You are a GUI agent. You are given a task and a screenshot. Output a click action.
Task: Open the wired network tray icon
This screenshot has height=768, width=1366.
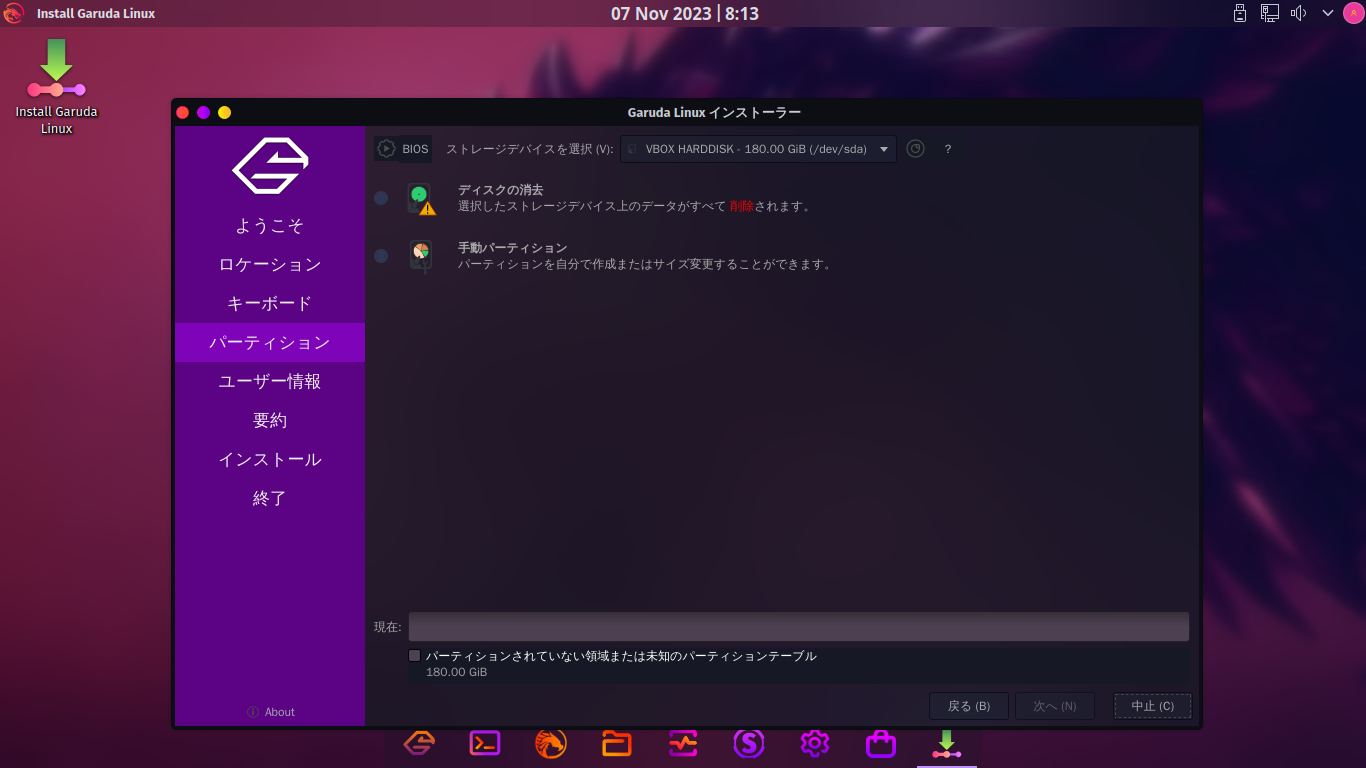[x=1270, y=13]
